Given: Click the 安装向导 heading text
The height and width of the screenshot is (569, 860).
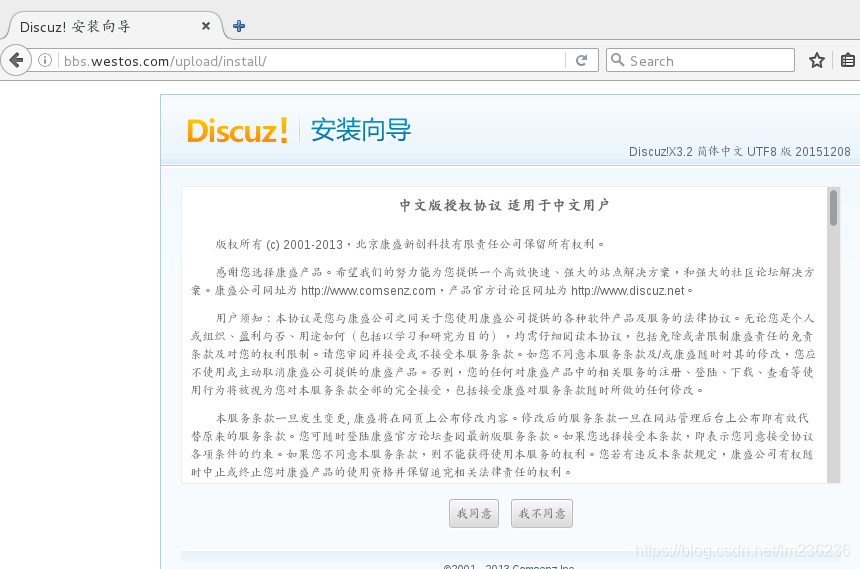Looking at the screenshot, I should point(361,131).
